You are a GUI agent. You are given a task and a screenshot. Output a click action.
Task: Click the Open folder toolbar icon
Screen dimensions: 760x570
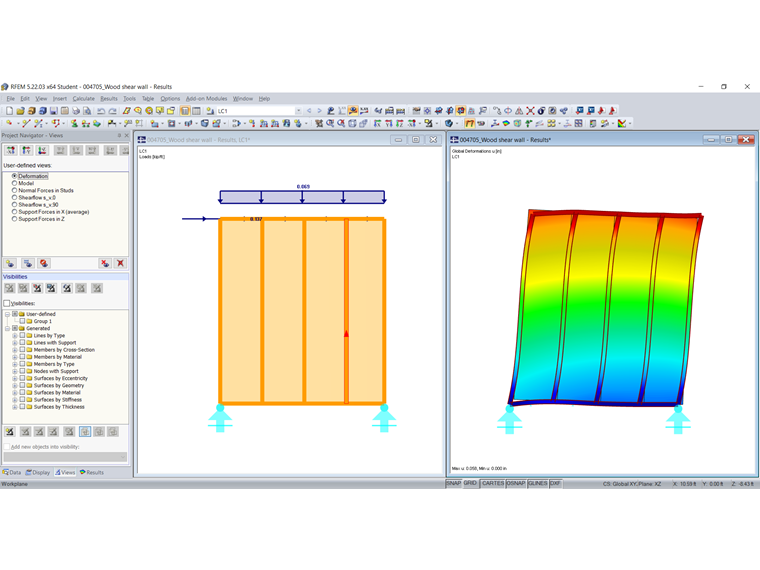[x=20, y=111]
